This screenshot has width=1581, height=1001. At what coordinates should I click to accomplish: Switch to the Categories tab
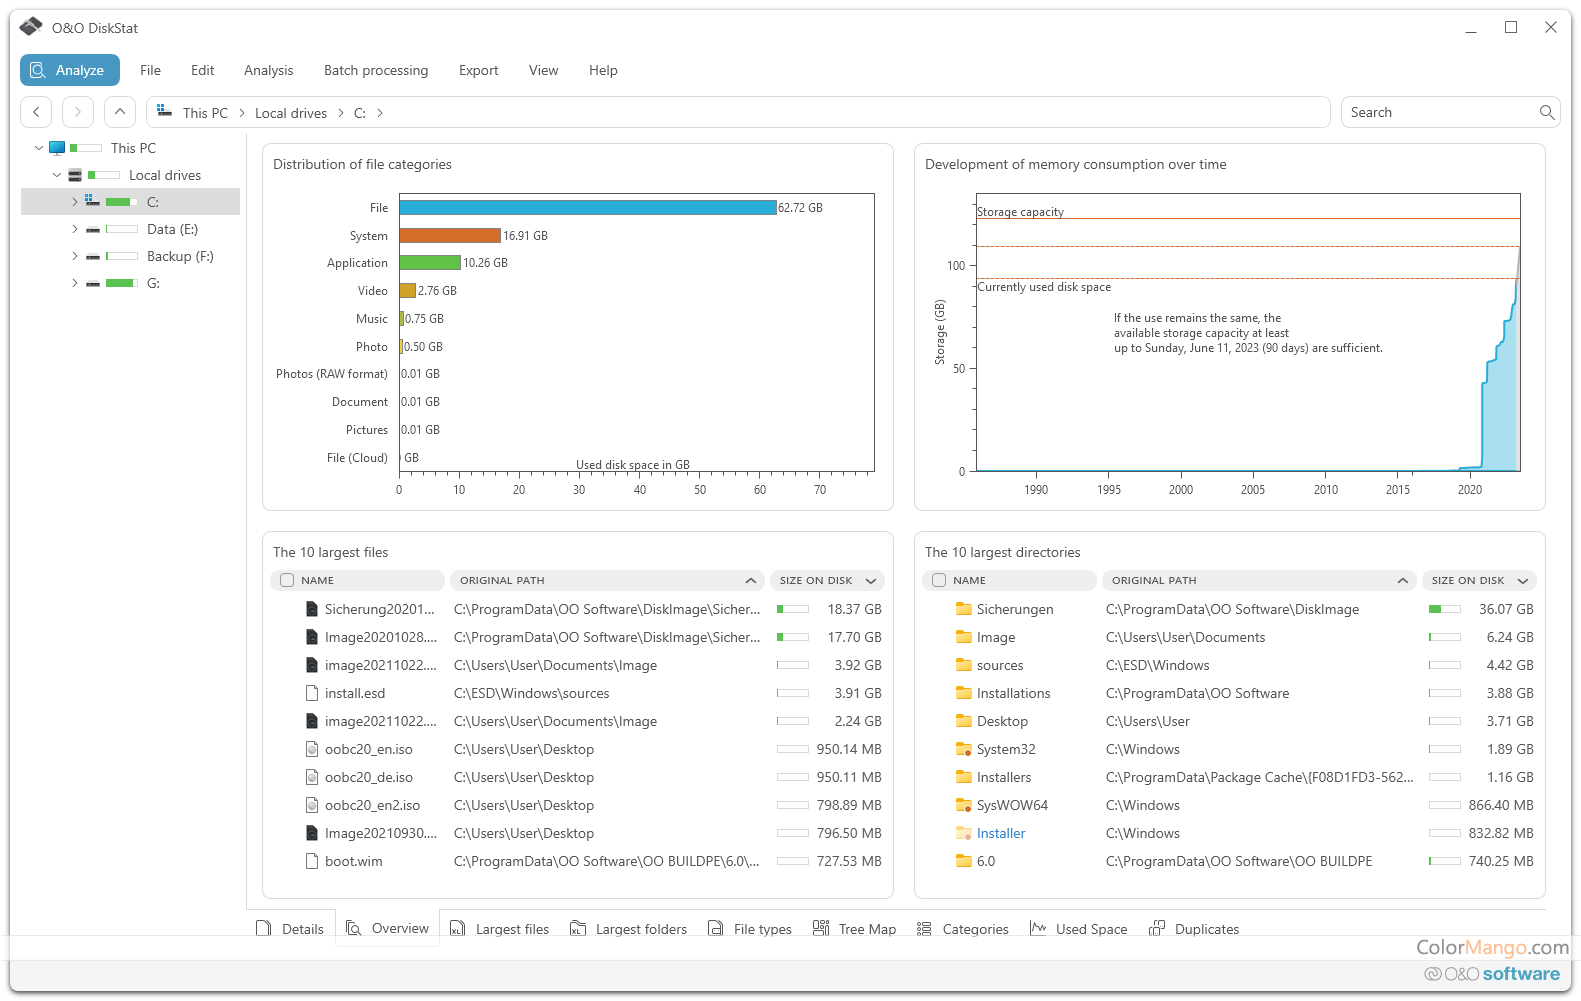pos(963,929)
